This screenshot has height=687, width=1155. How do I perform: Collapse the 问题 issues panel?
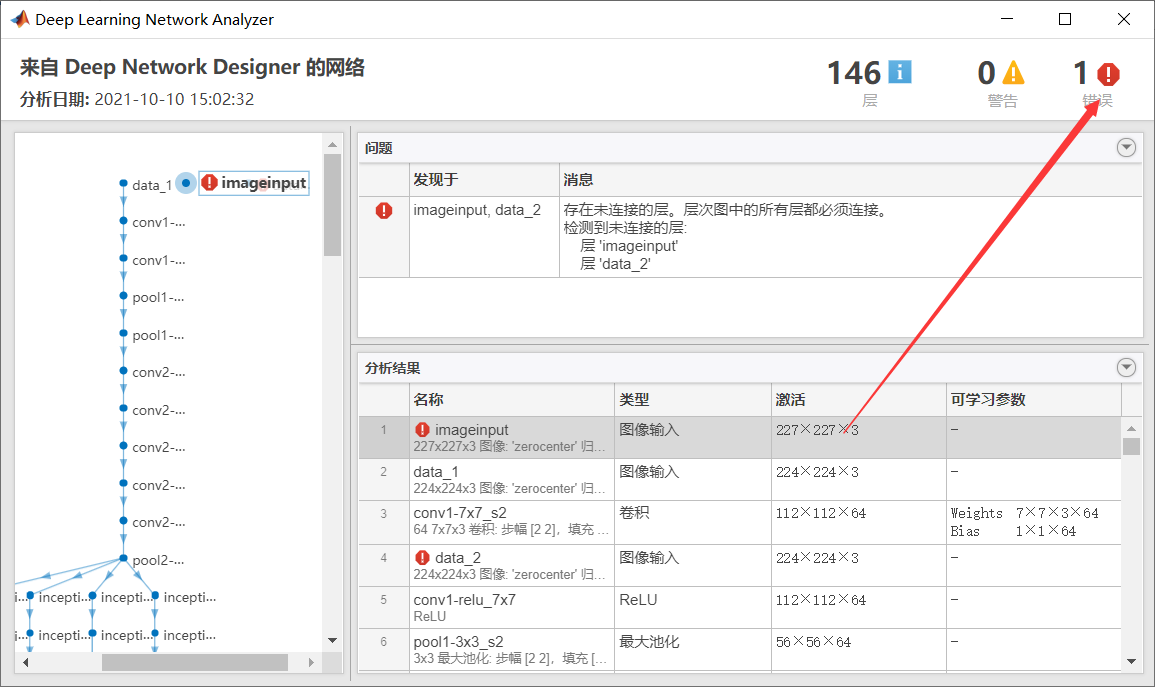coord(1126,147)
